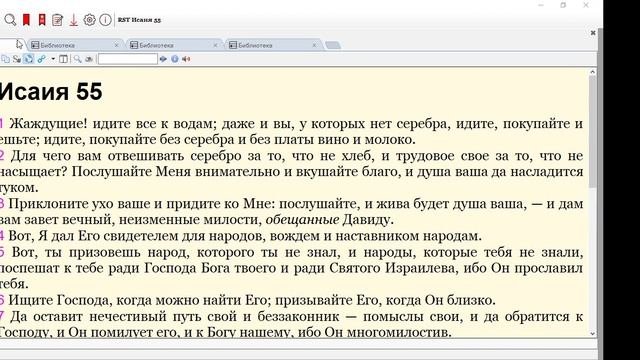This screenshot has width=640, height=360.
Task: Click the circled info icon in the top toolbar
Action: tap(105, 20)
